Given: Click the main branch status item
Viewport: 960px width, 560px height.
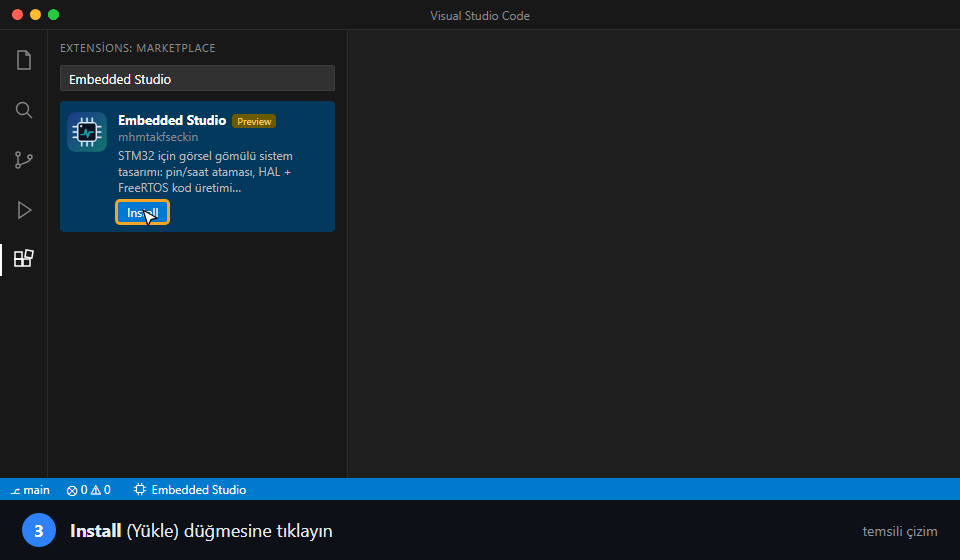Looking at the screenshot, I should (x=31, y=490).
